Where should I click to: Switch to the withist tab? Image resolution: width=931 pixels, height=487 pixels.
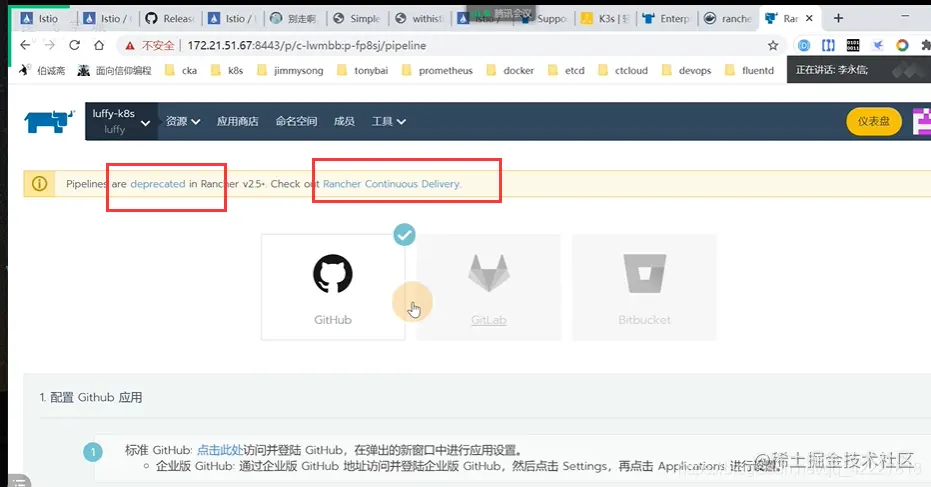coord(419,18)
